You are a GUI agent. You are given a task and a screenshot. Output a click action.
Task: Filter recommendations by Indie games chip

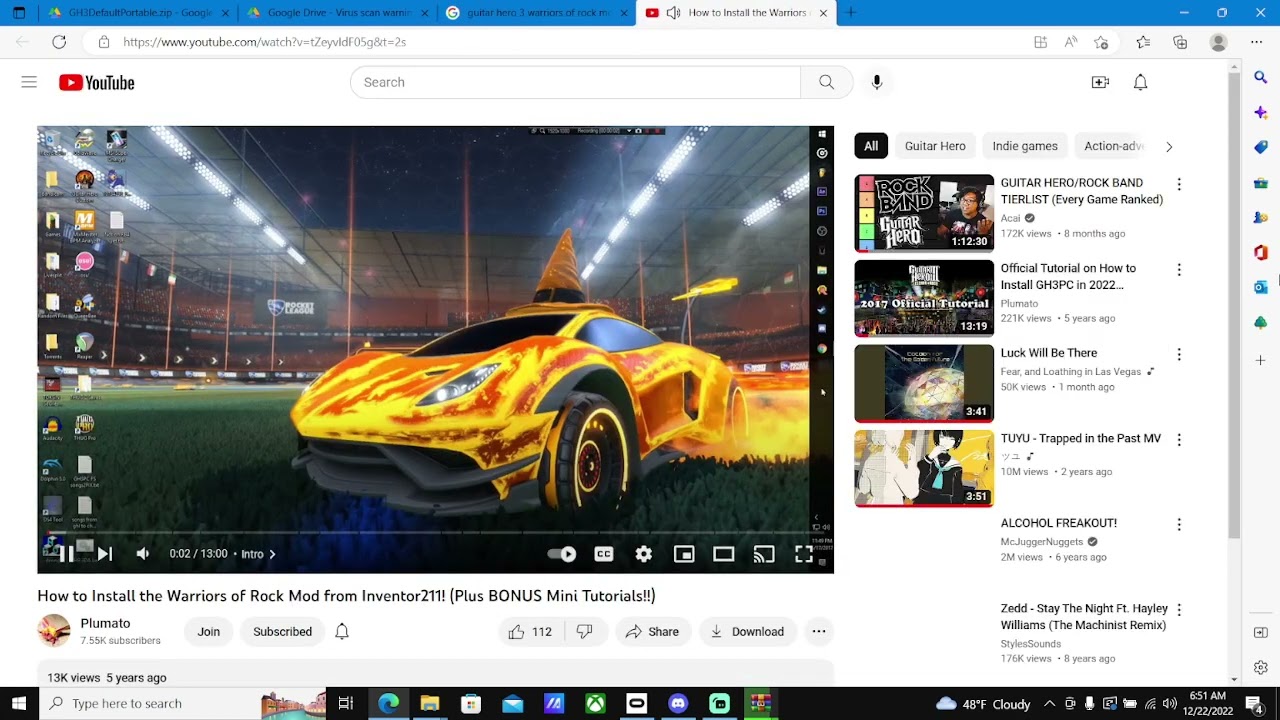pos(1025,146)
